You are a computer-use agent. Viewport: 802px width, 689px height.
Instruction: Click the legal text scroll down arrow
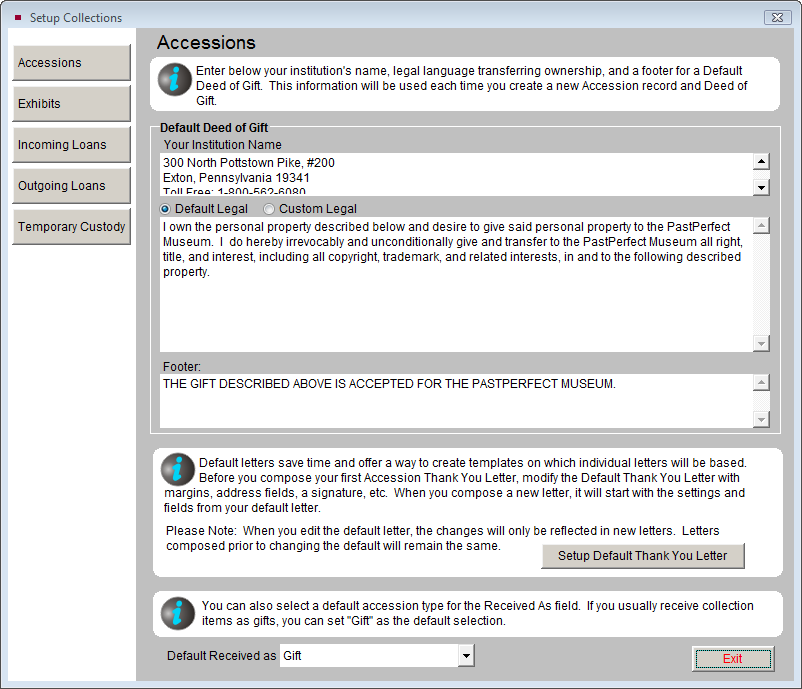(x=762, y=344)
